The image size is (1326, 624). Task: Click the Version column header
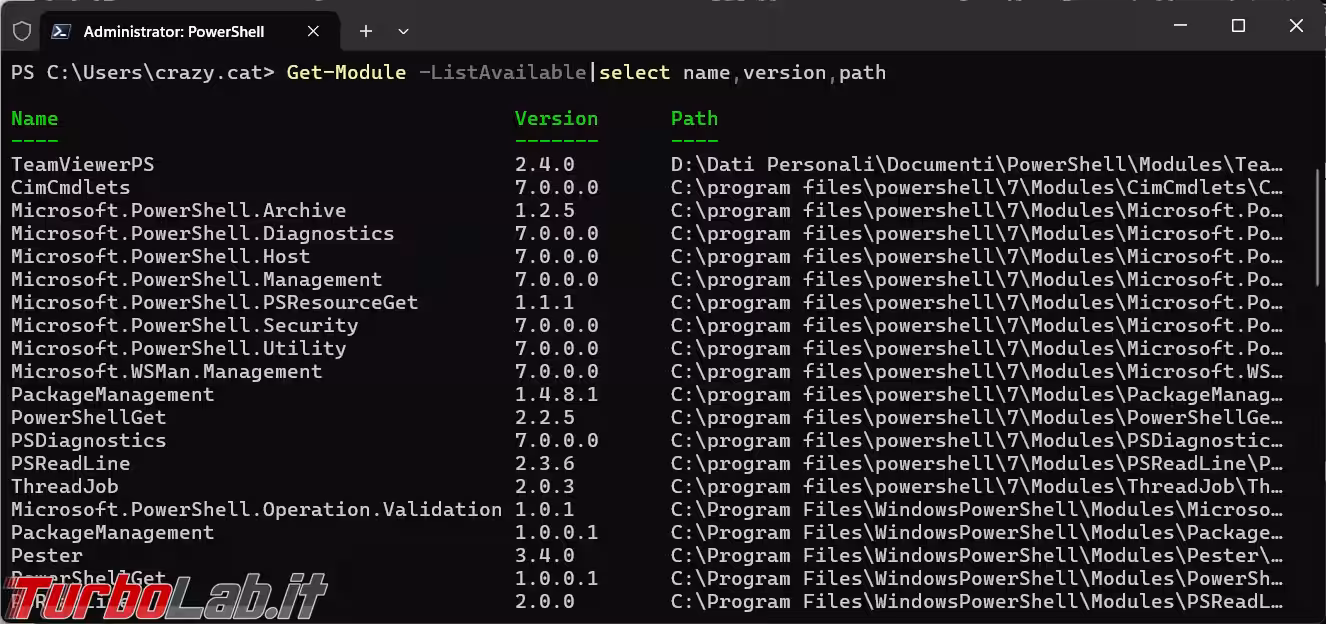click(x=556, y=119)
